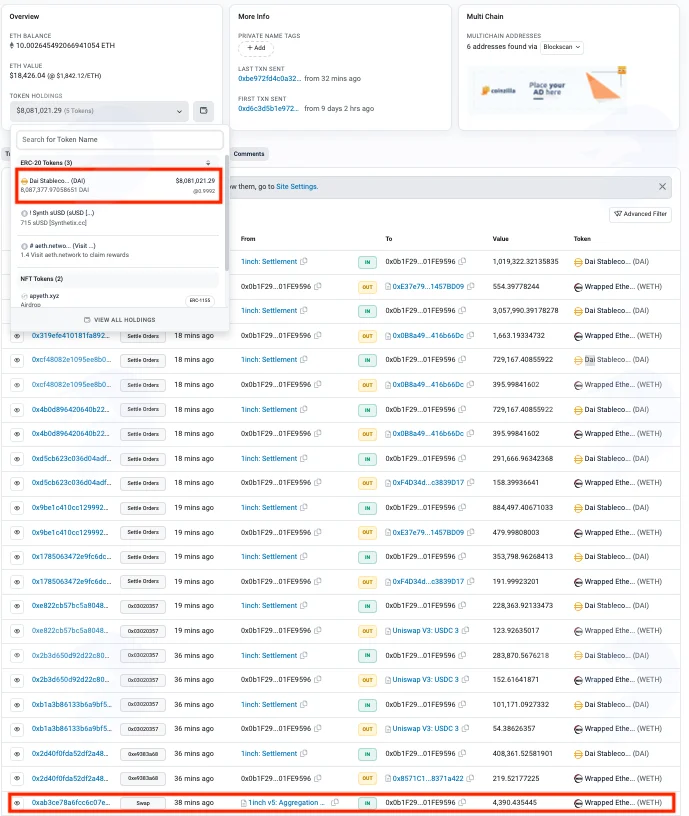
Task: Toggle eye icon for the 479.99808003 row
Action: (x=17, y=532)
